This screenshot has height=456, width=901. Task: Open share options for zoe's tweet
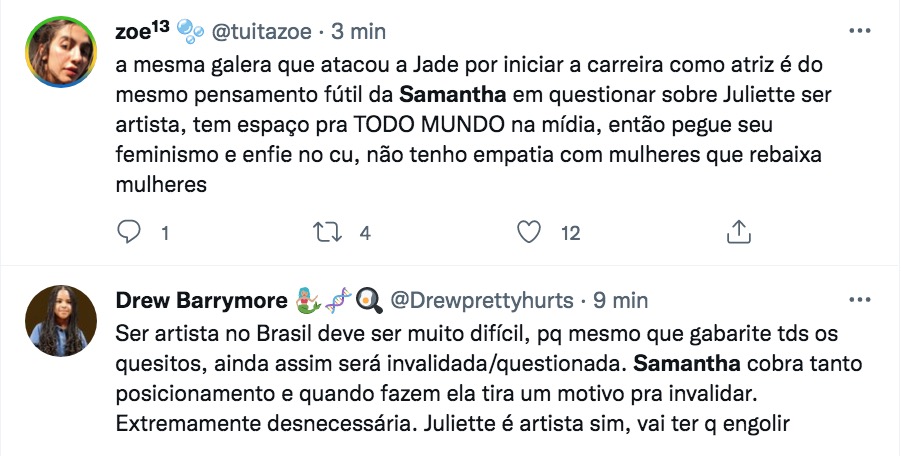737,232
